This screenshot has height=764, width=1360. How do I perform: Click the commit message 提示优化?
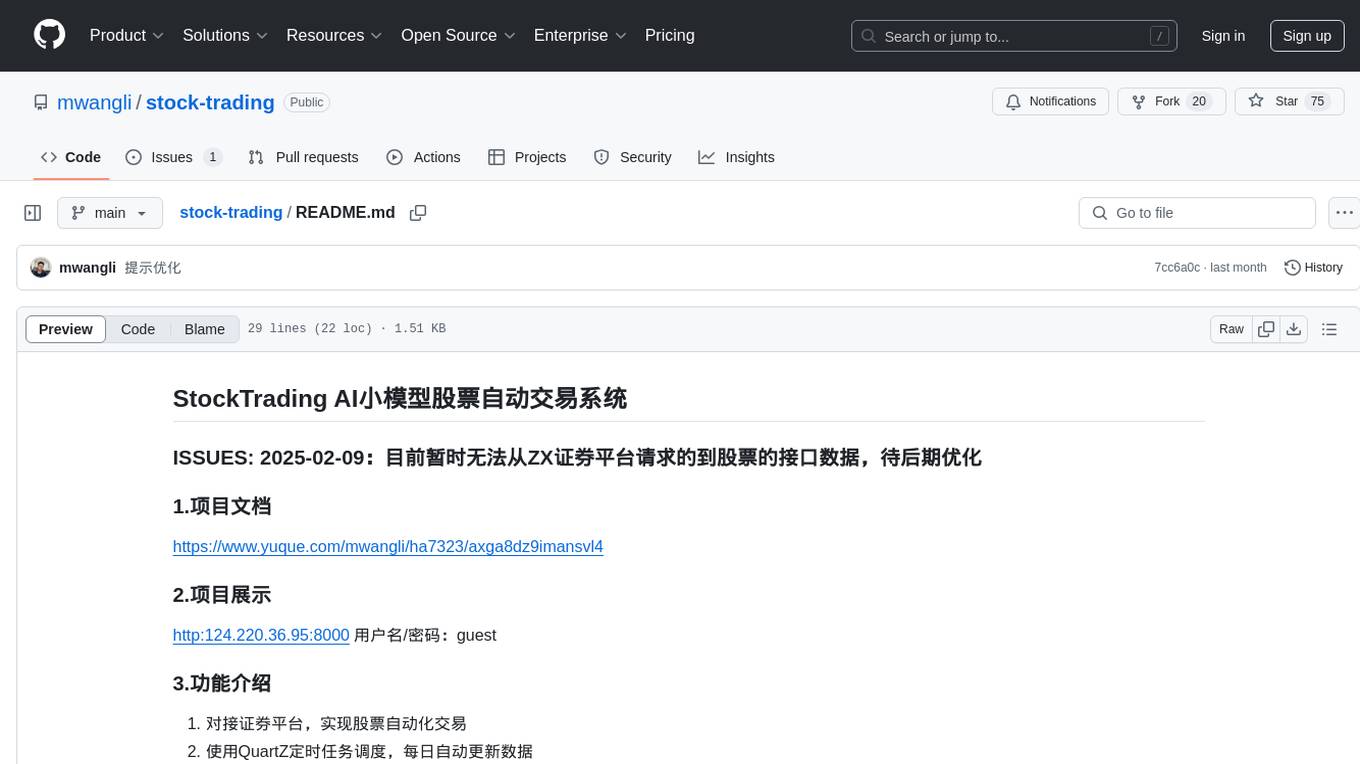[x=153, y=268]
